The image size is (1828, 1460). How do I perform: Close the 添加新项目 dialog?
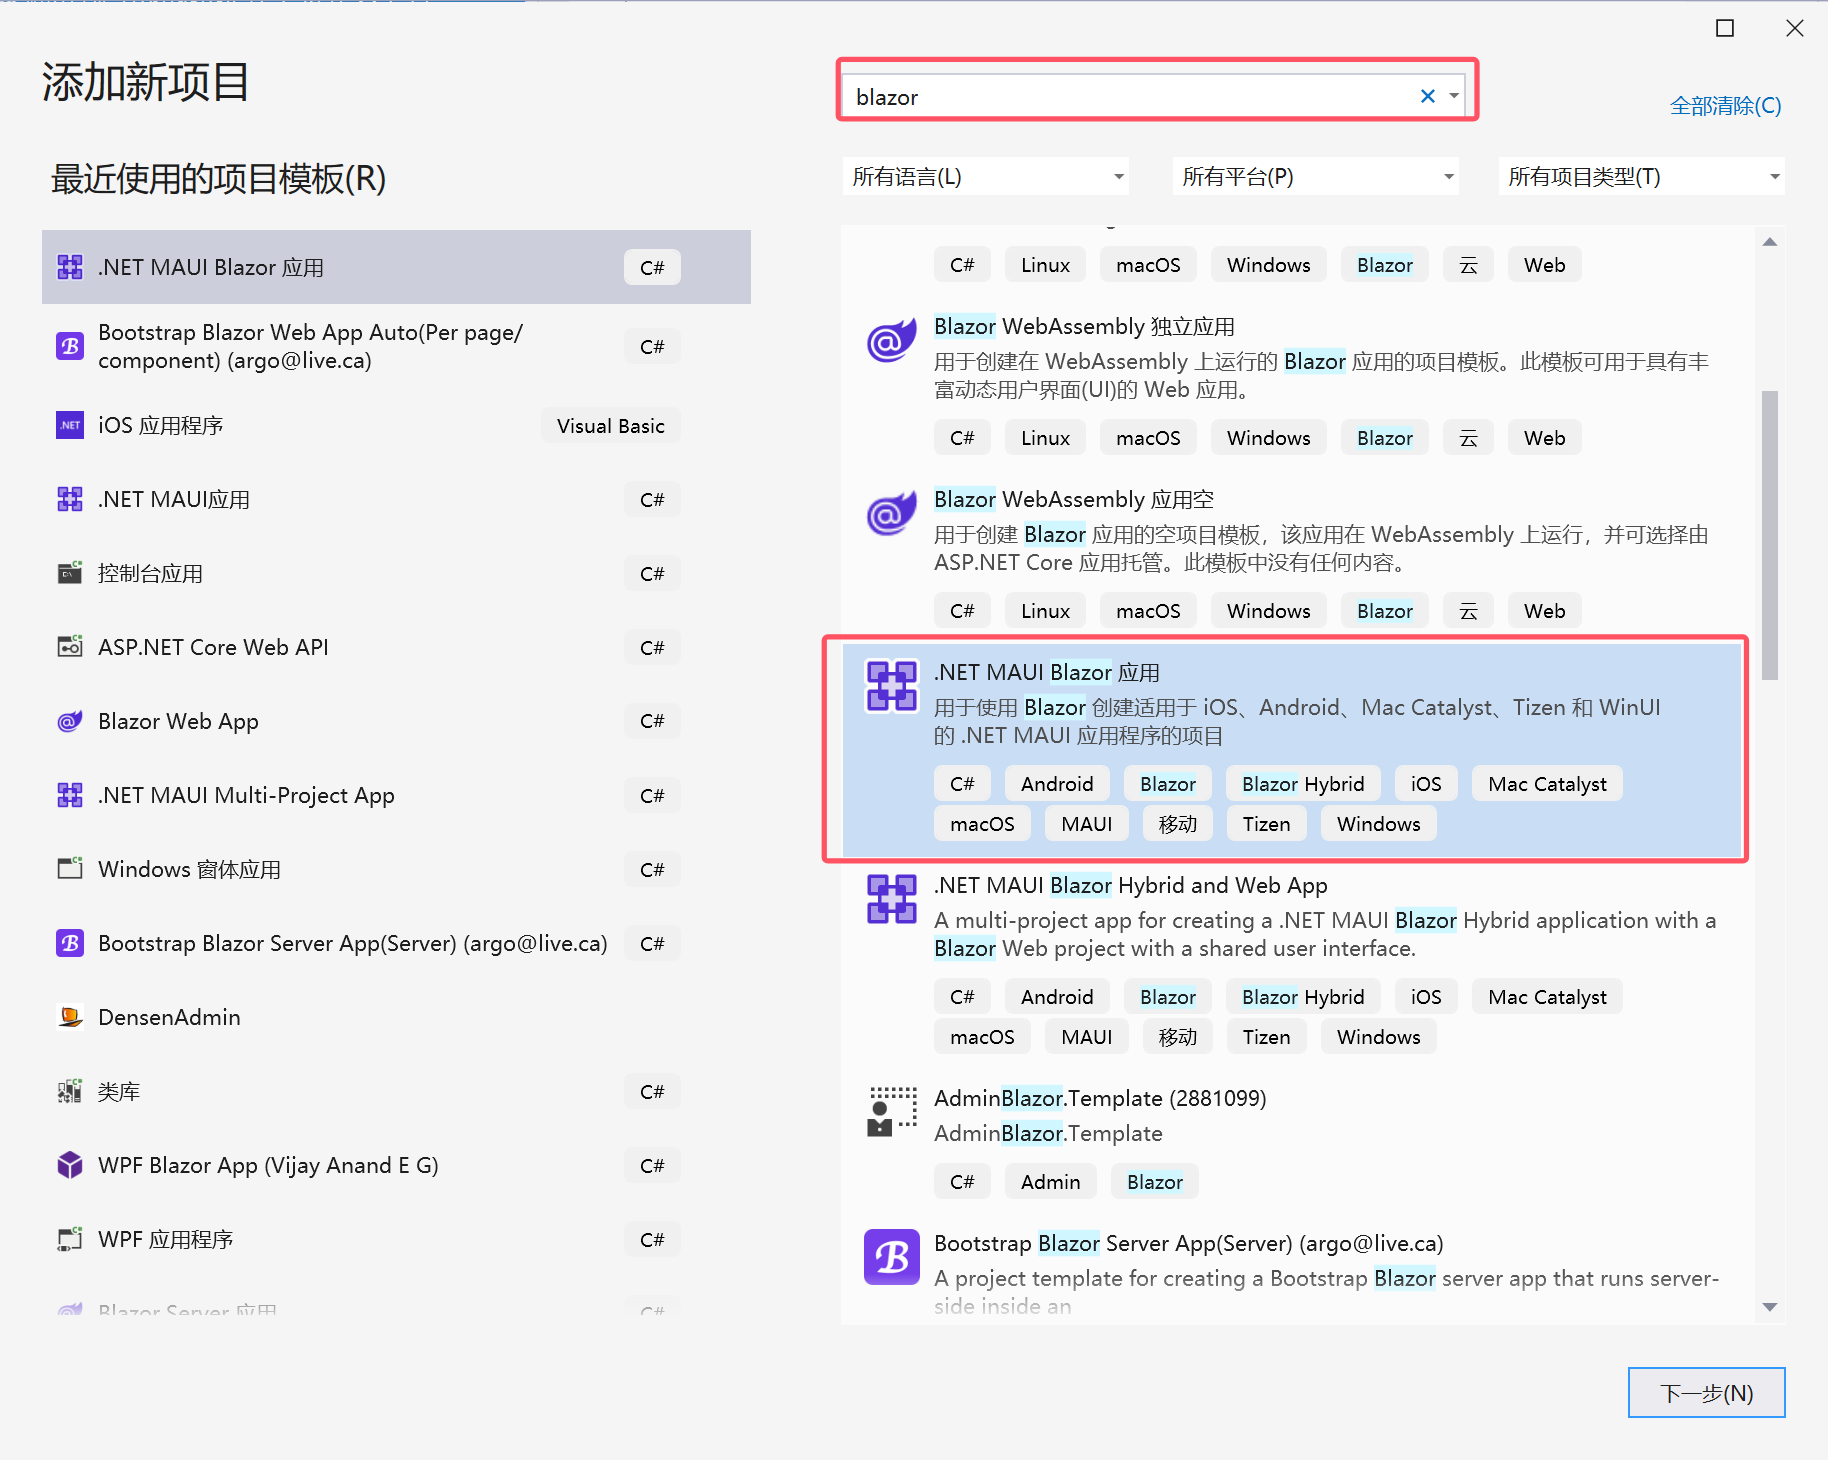click(1795, 28)
